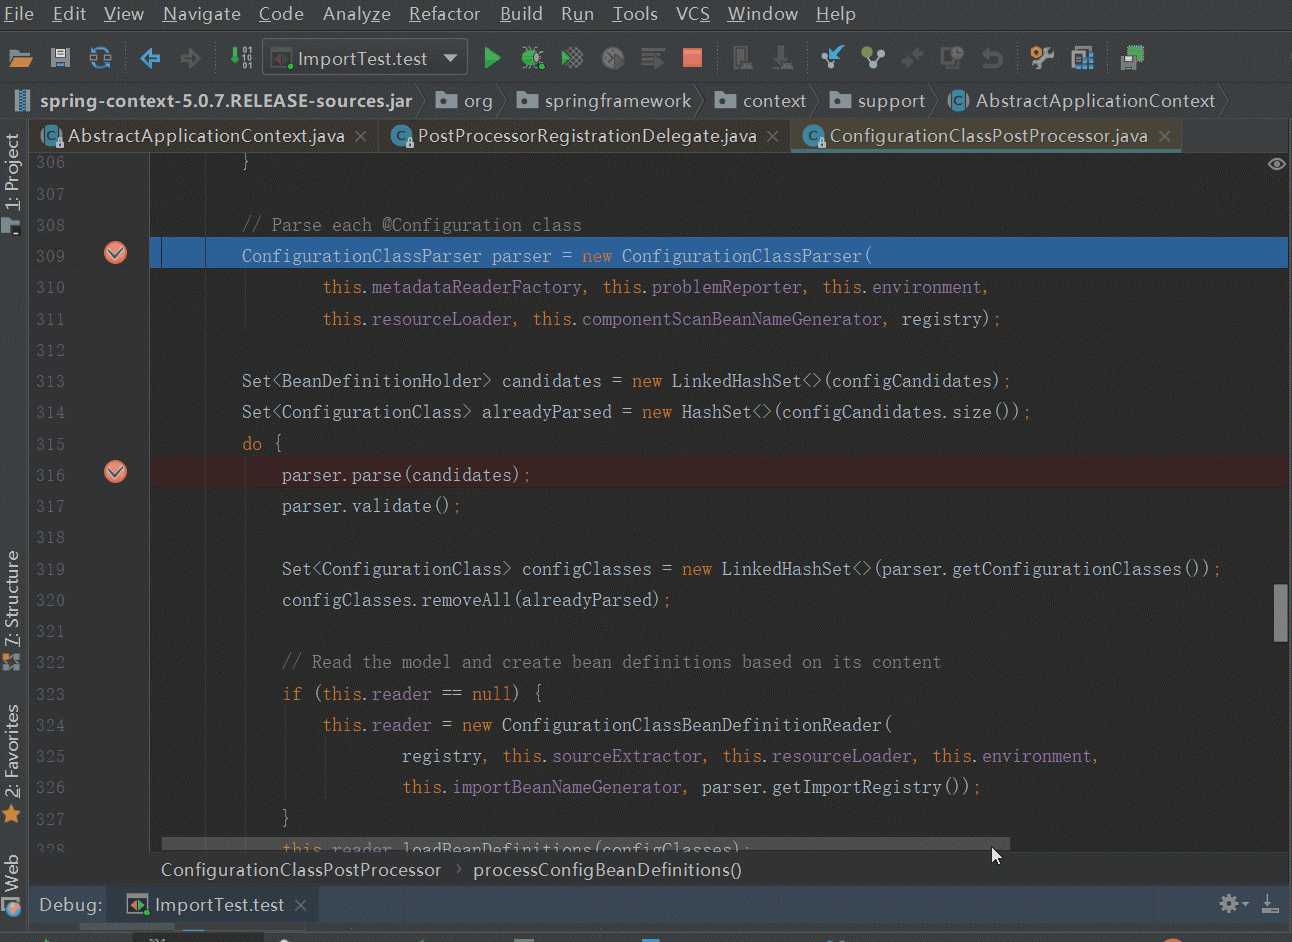This screenshot has width=1292, height=942.
Task: Open the File menu
Action: [19, 14]
